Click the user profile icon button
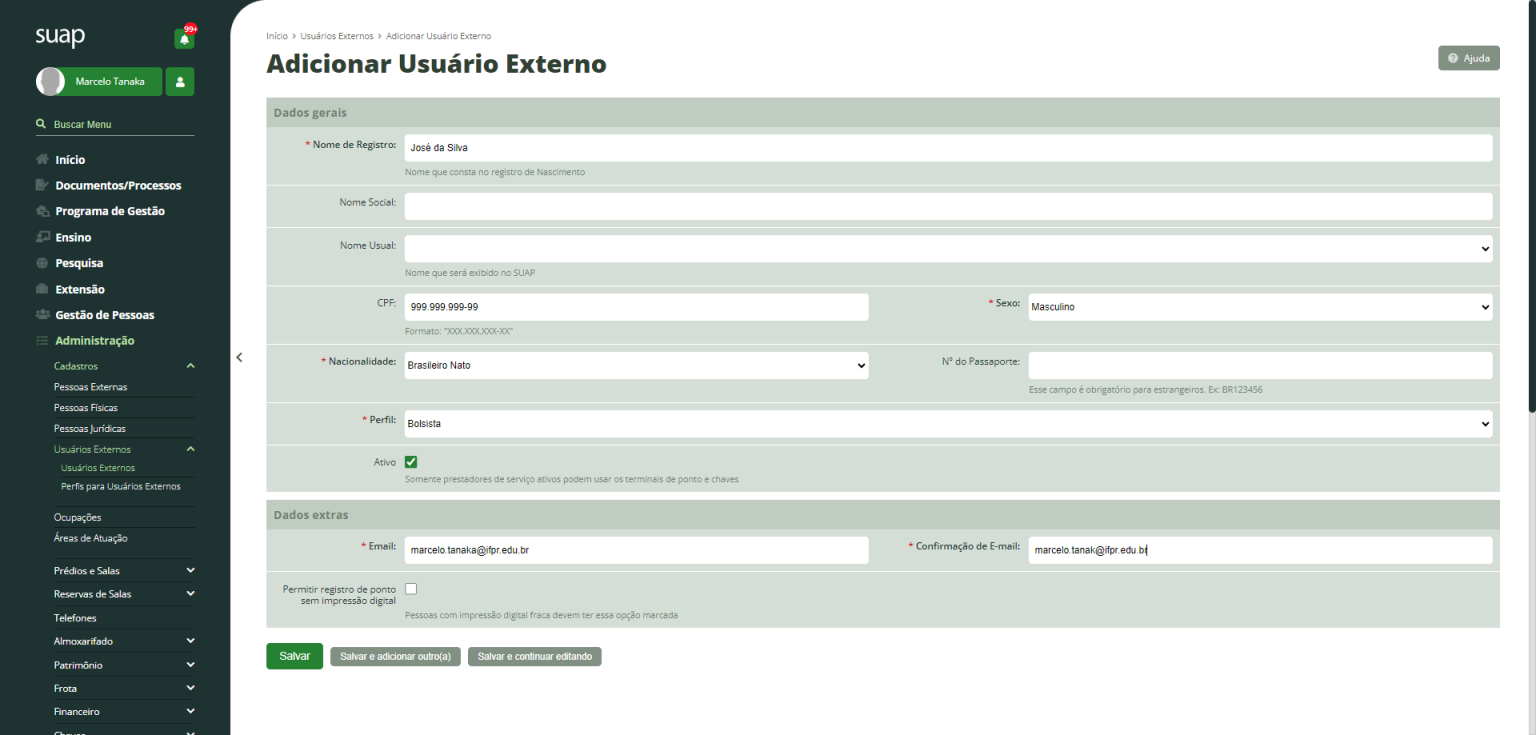This screenshot has width=1536, height=735. 180,82
